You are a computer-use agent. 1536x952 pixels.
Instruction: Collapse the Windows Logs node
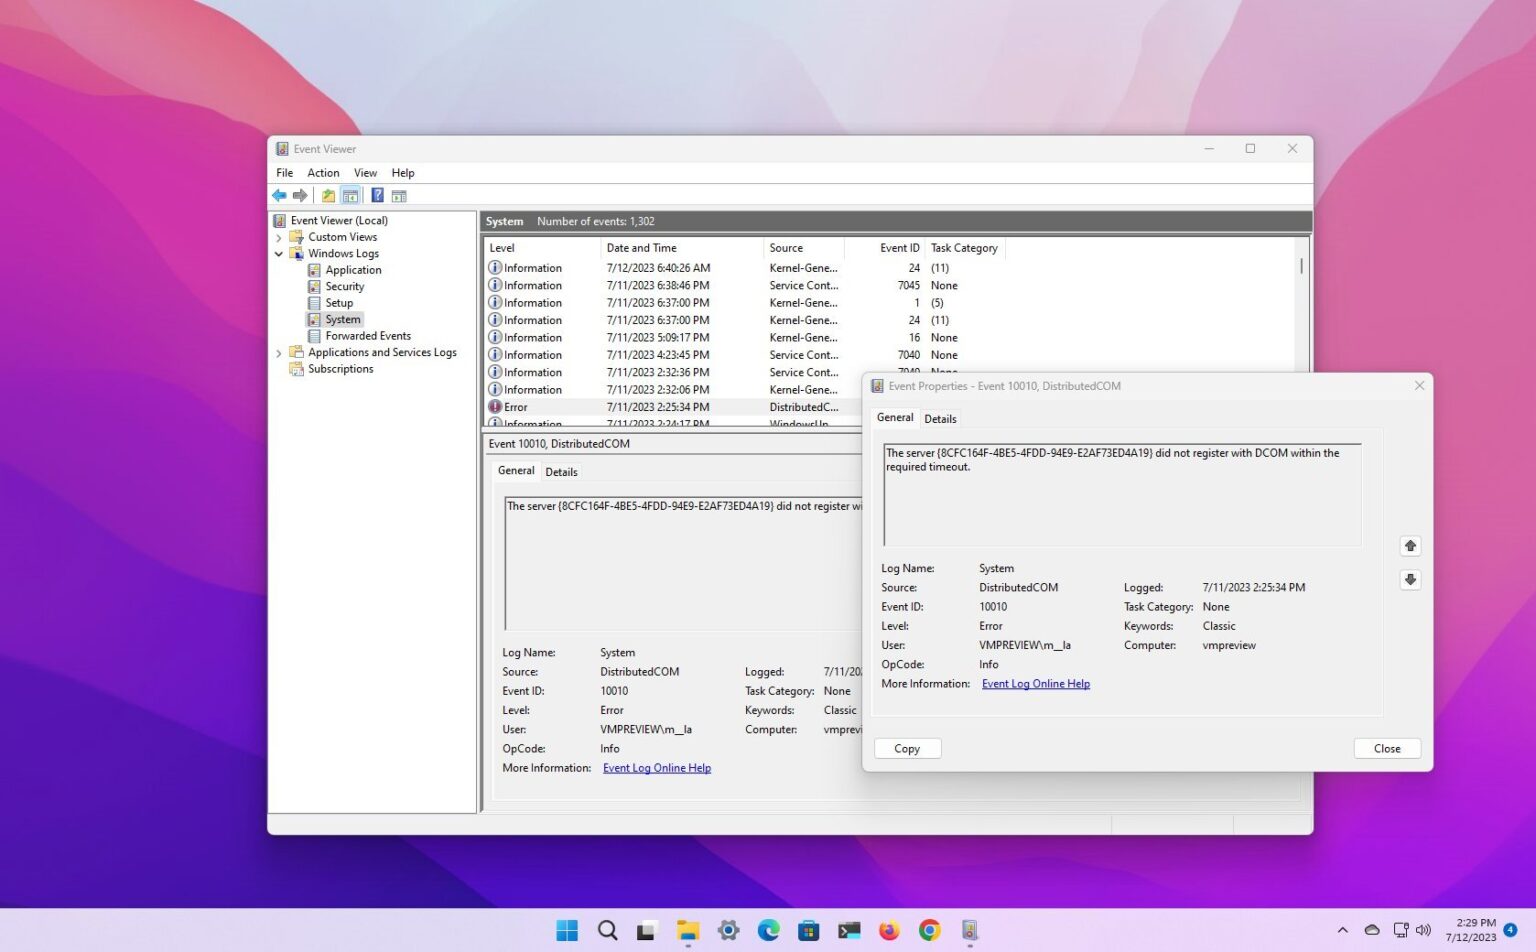point(279,253)
